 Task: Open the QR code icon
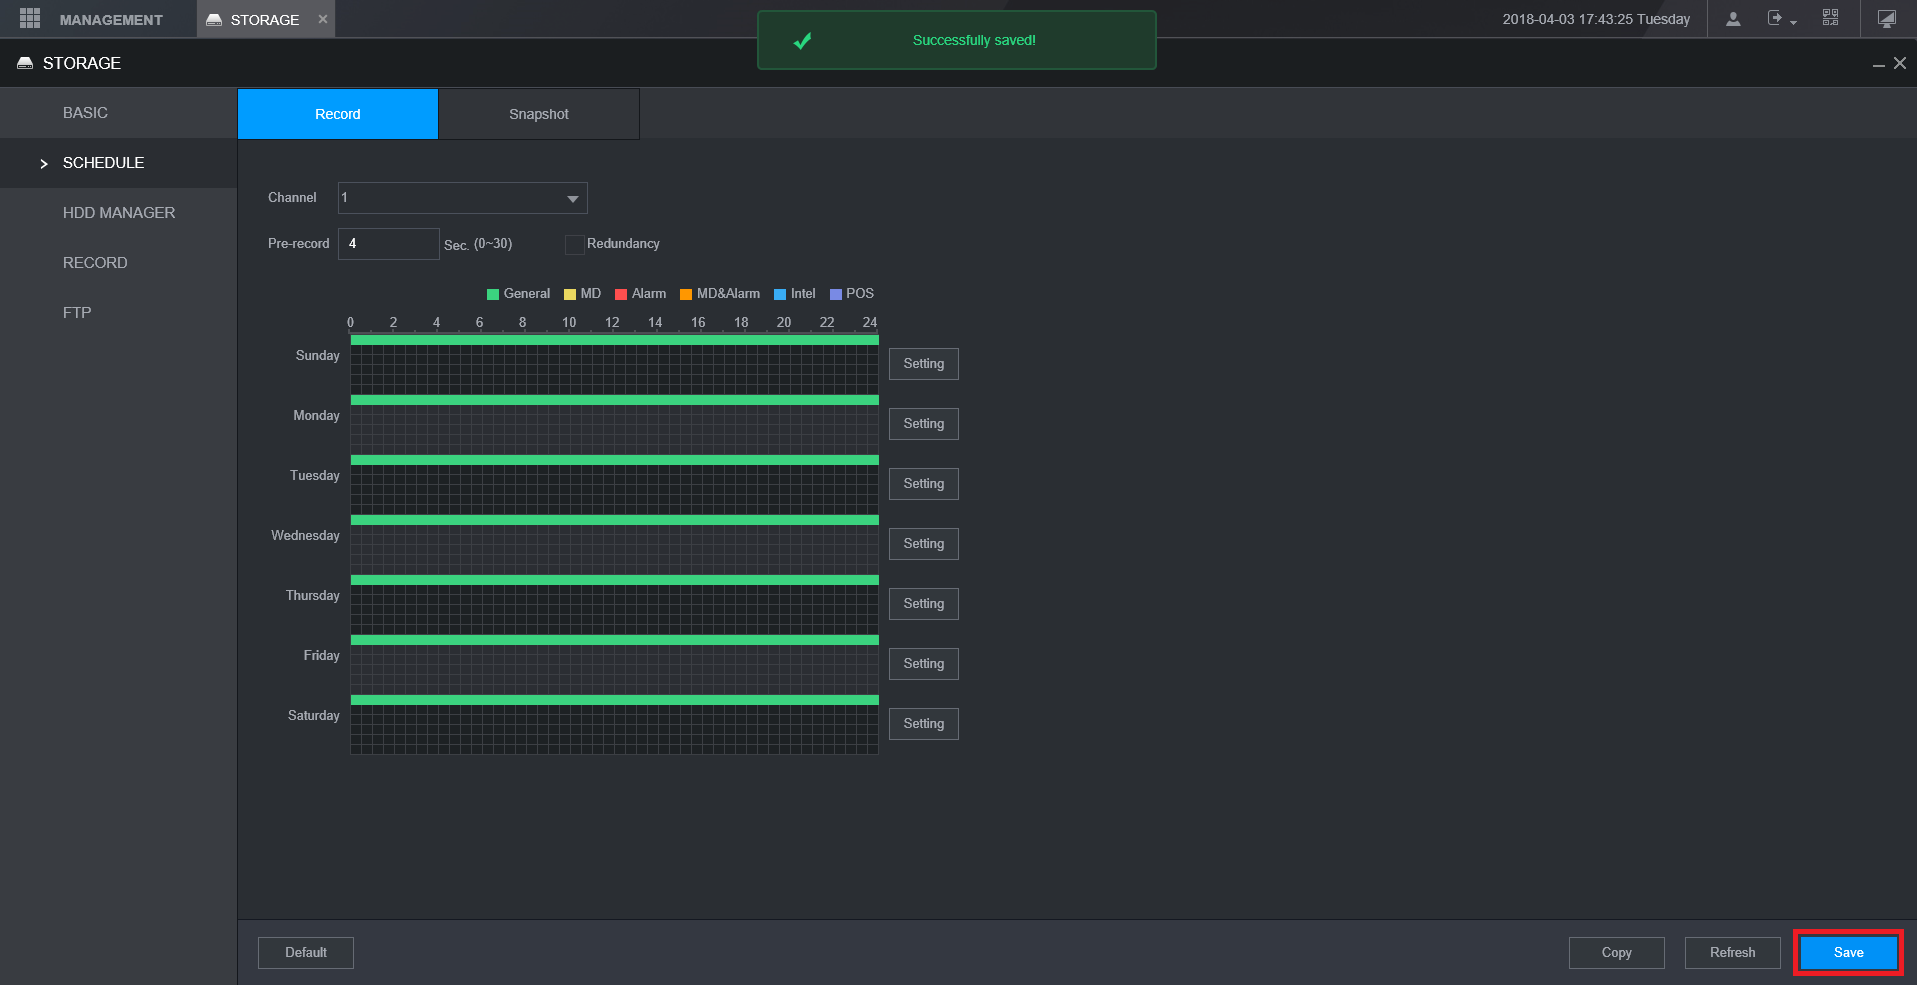click(x=1830, y=18)
